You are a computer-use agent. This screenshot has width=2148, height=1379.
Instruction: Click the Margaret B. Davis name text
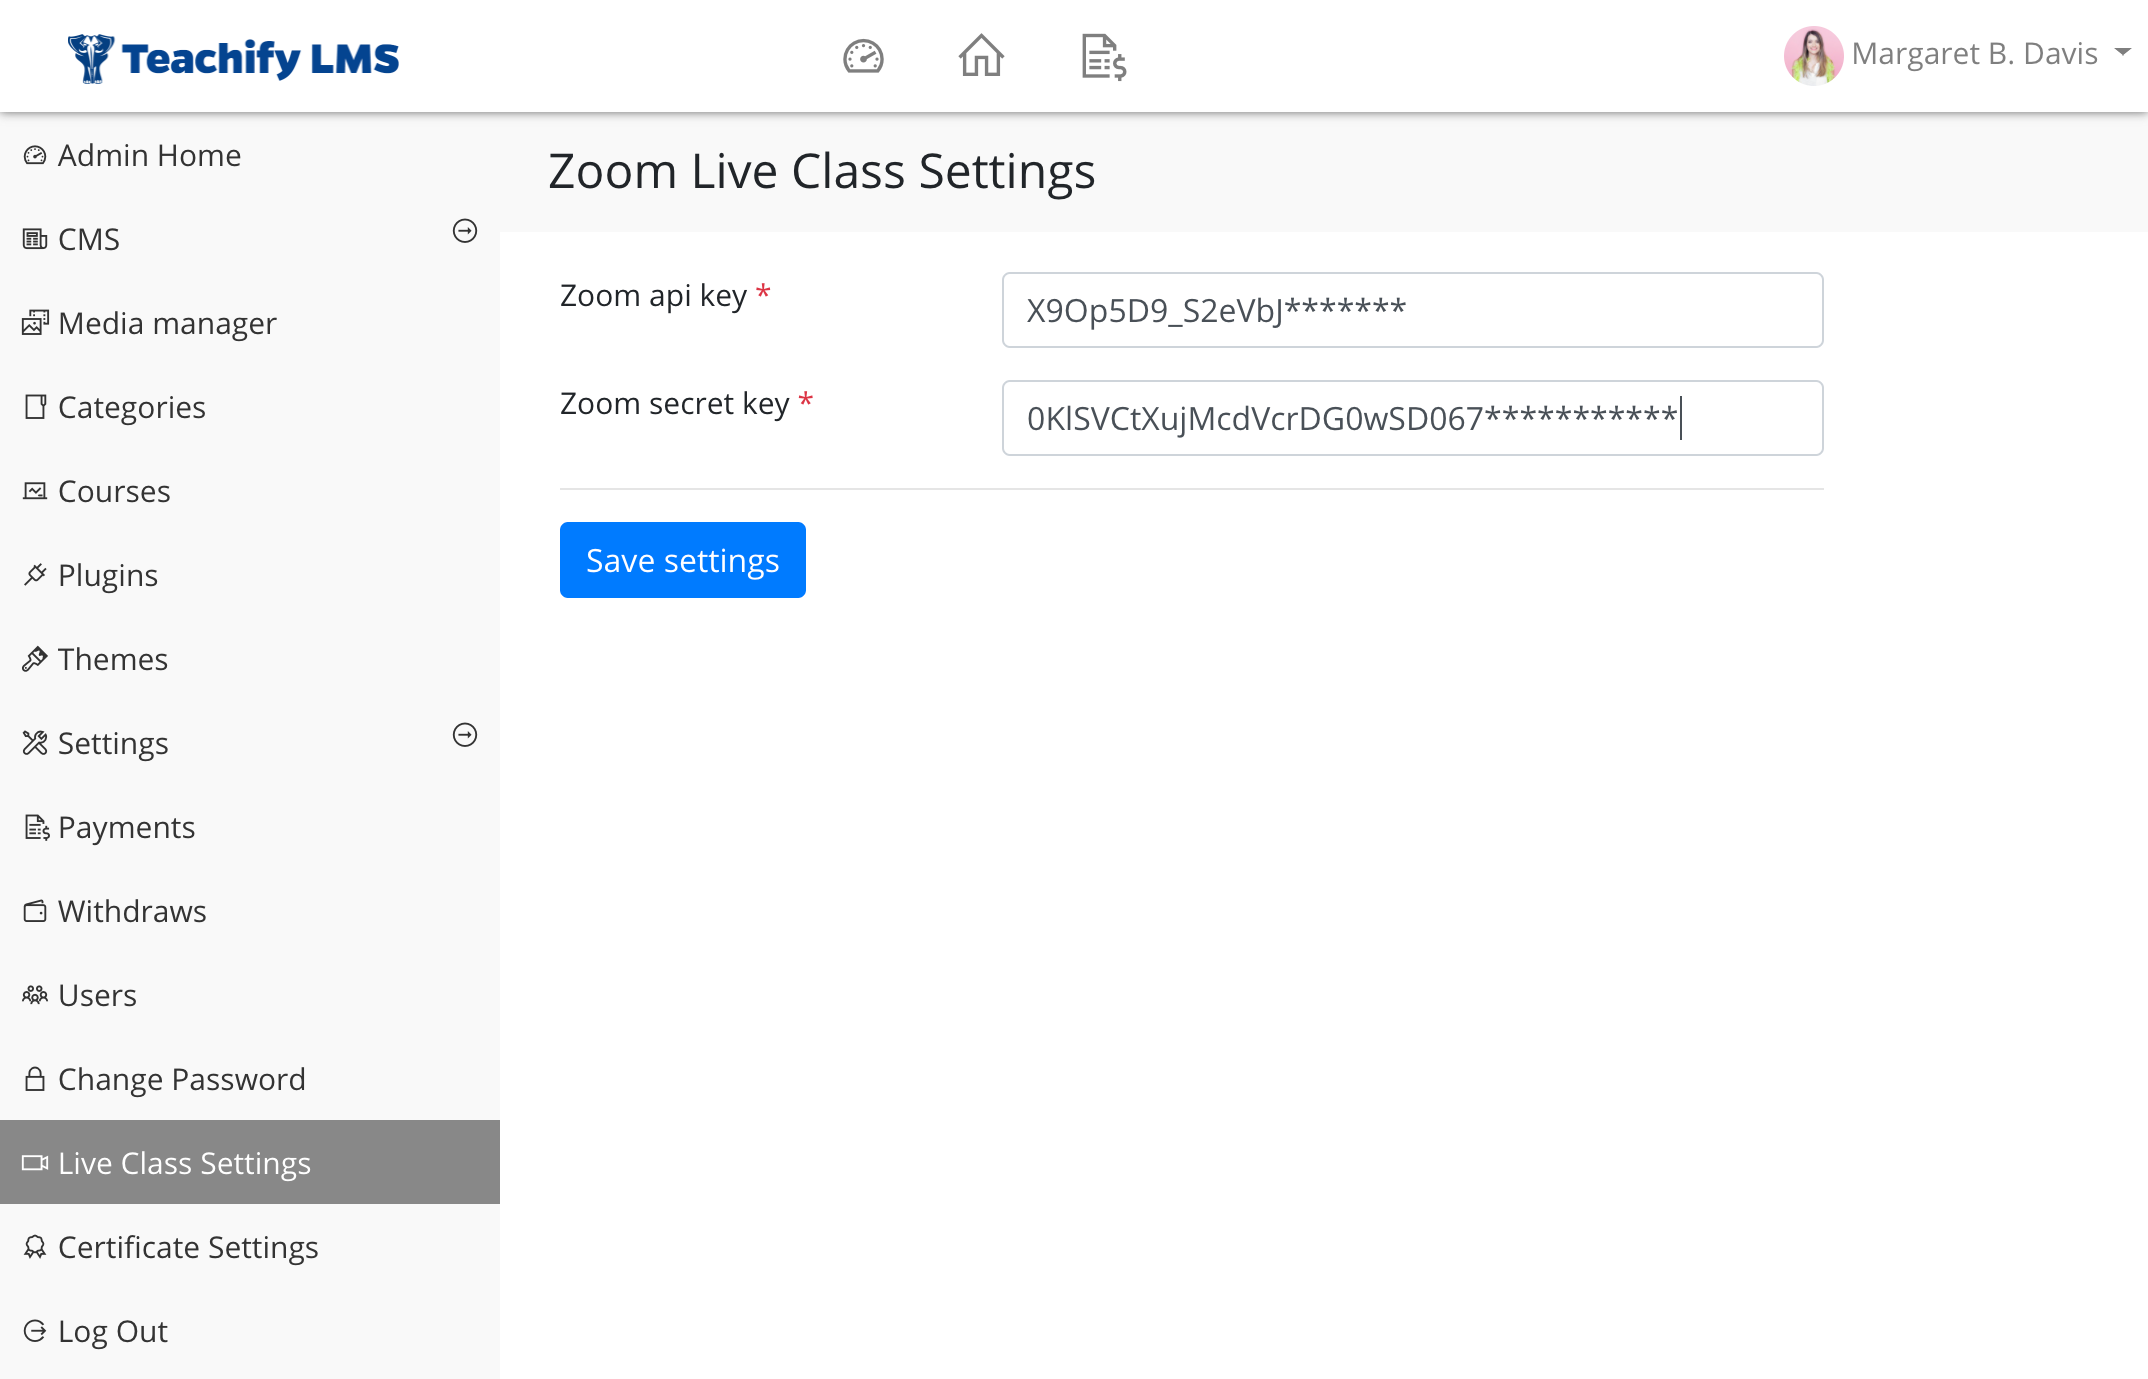click(x=1974, y=53)
